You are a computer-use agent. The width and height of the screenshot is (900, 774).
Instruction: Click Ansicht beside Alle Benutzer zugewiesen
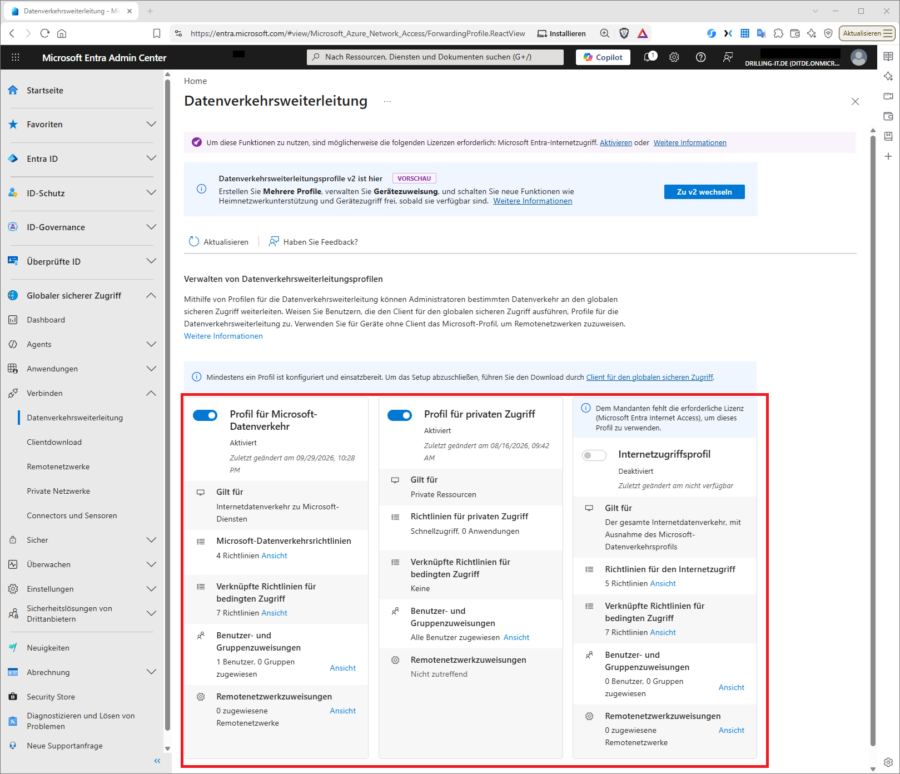point(516,637)
